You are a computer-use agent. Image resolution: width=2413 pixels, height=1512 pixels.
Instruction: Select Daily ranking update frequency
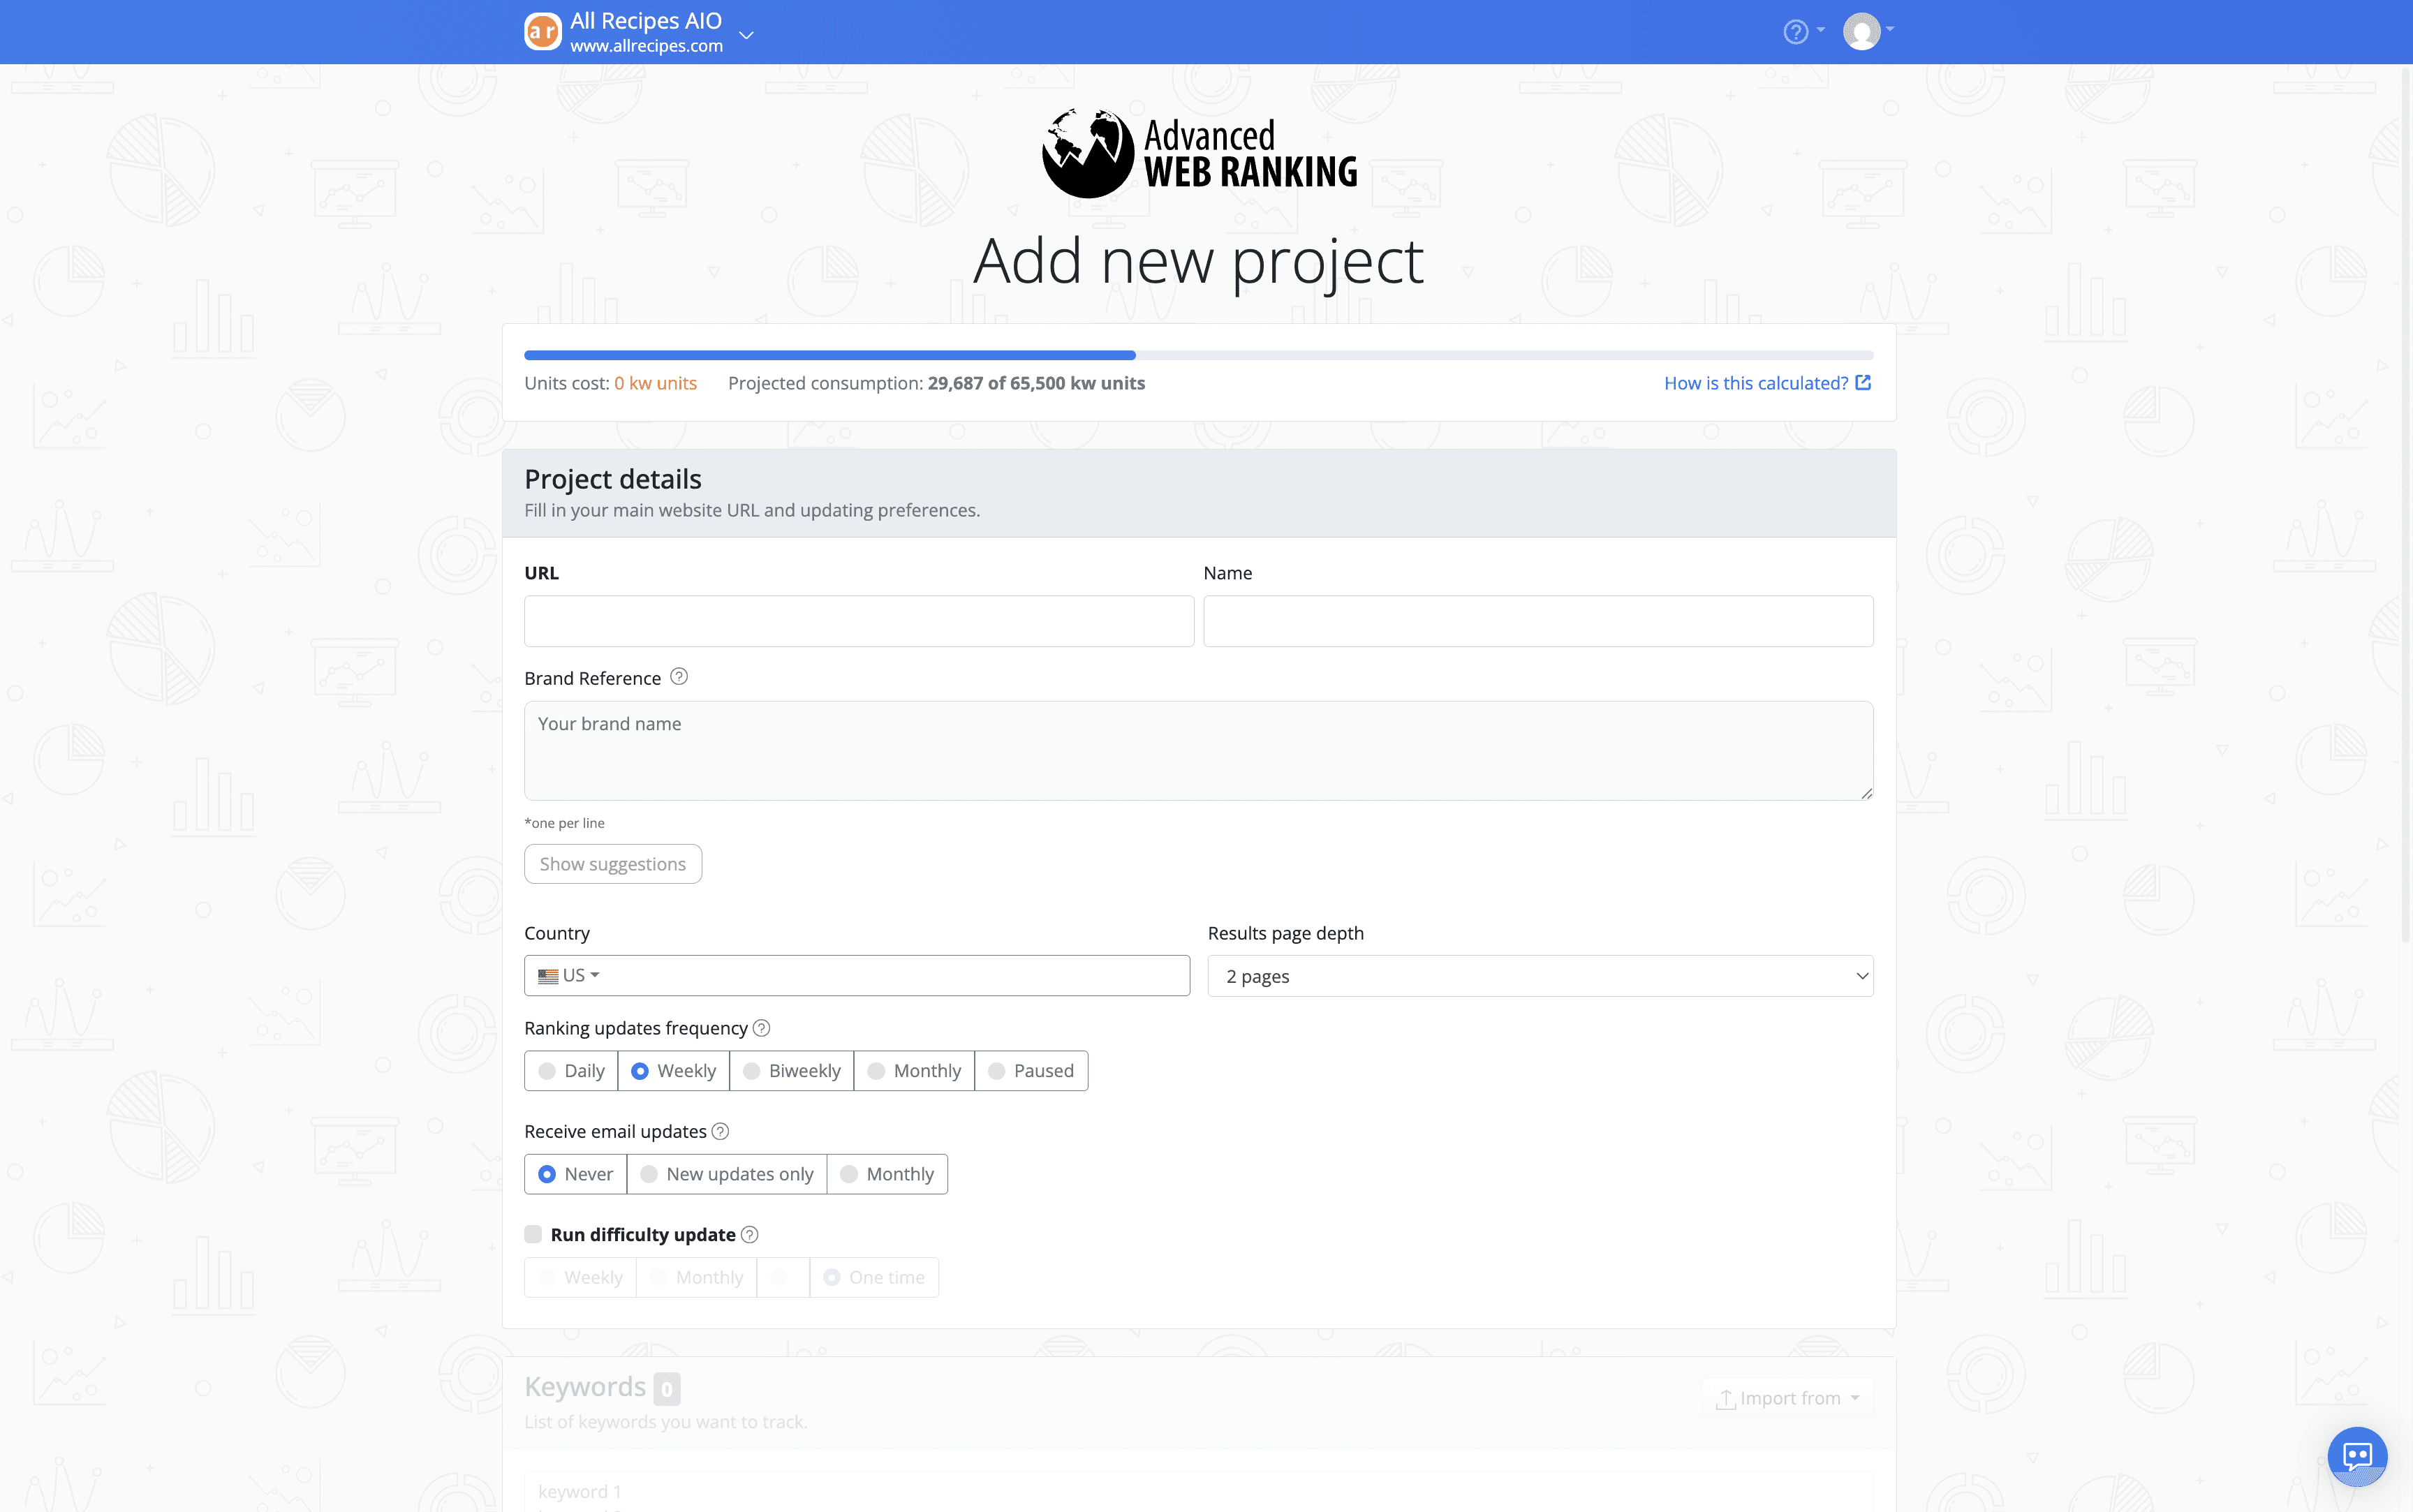(571, 1071)
